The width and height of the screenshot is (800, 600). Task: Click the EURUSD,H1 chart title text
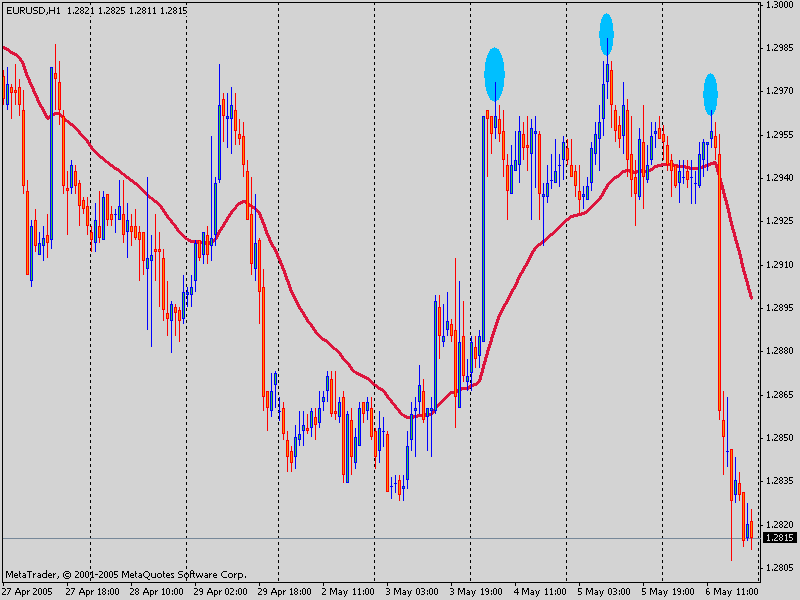[33, 10]
